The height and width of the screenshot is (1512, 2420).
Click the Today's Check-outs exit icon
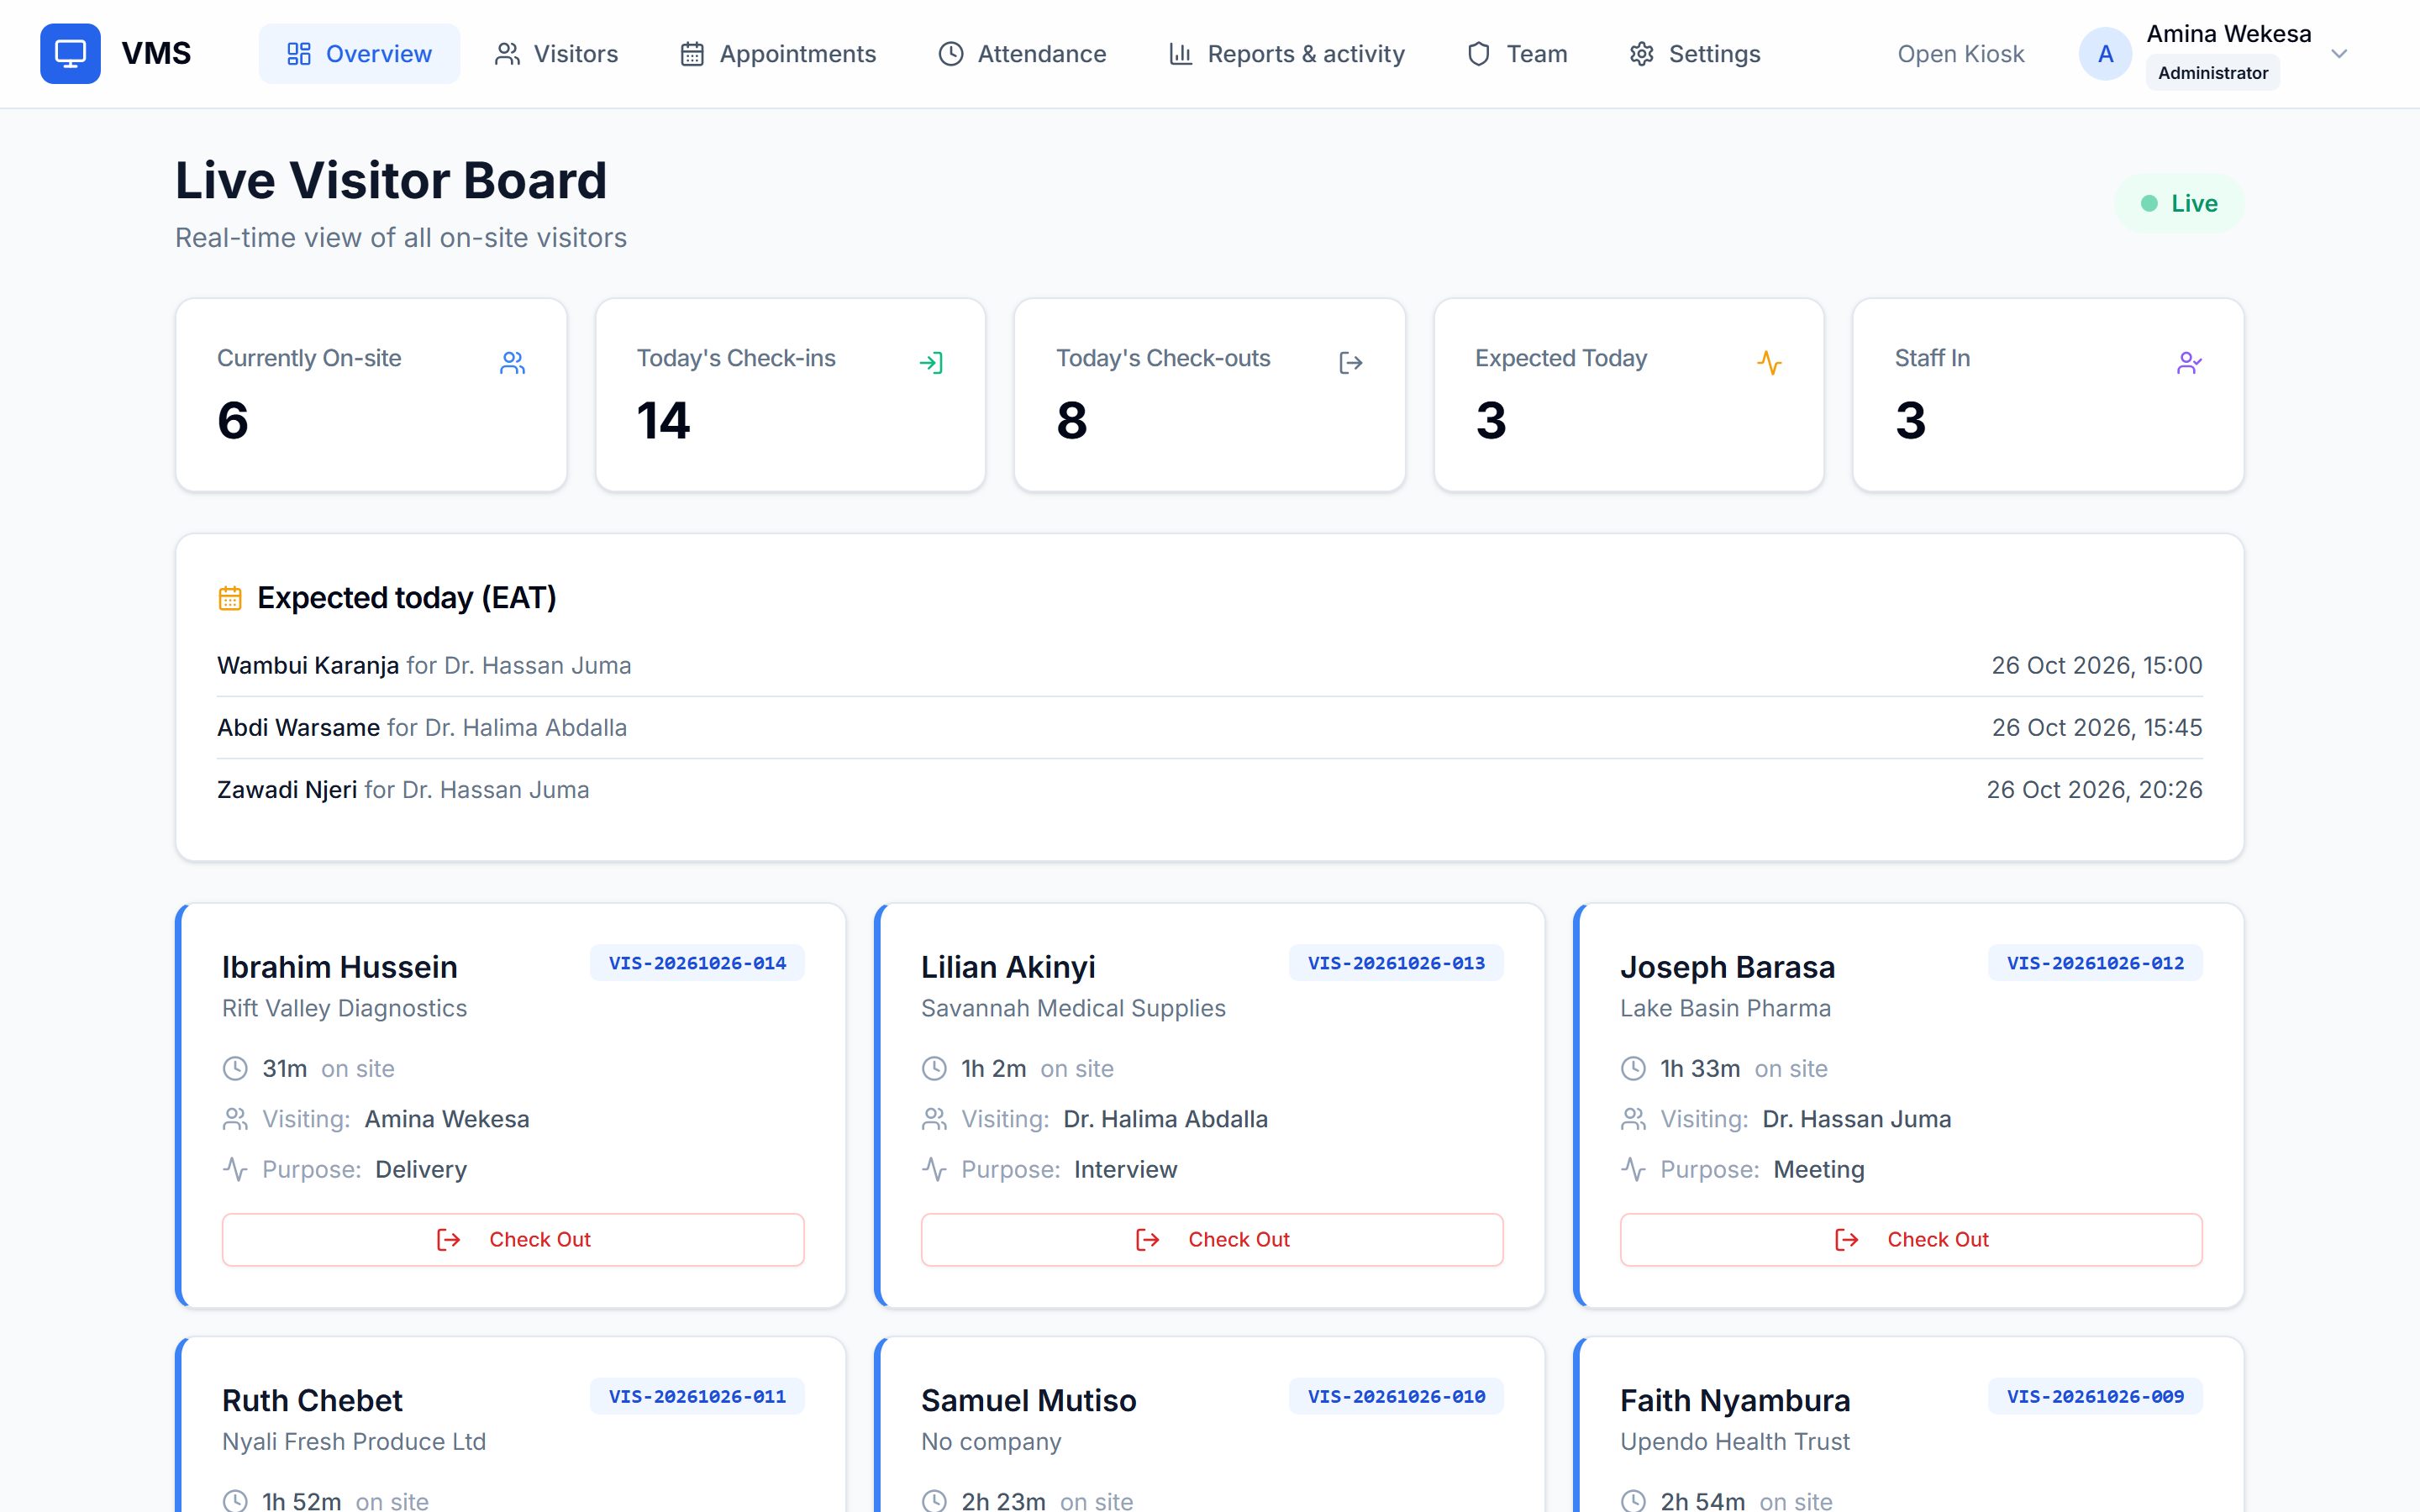[x=1351, y=363]
